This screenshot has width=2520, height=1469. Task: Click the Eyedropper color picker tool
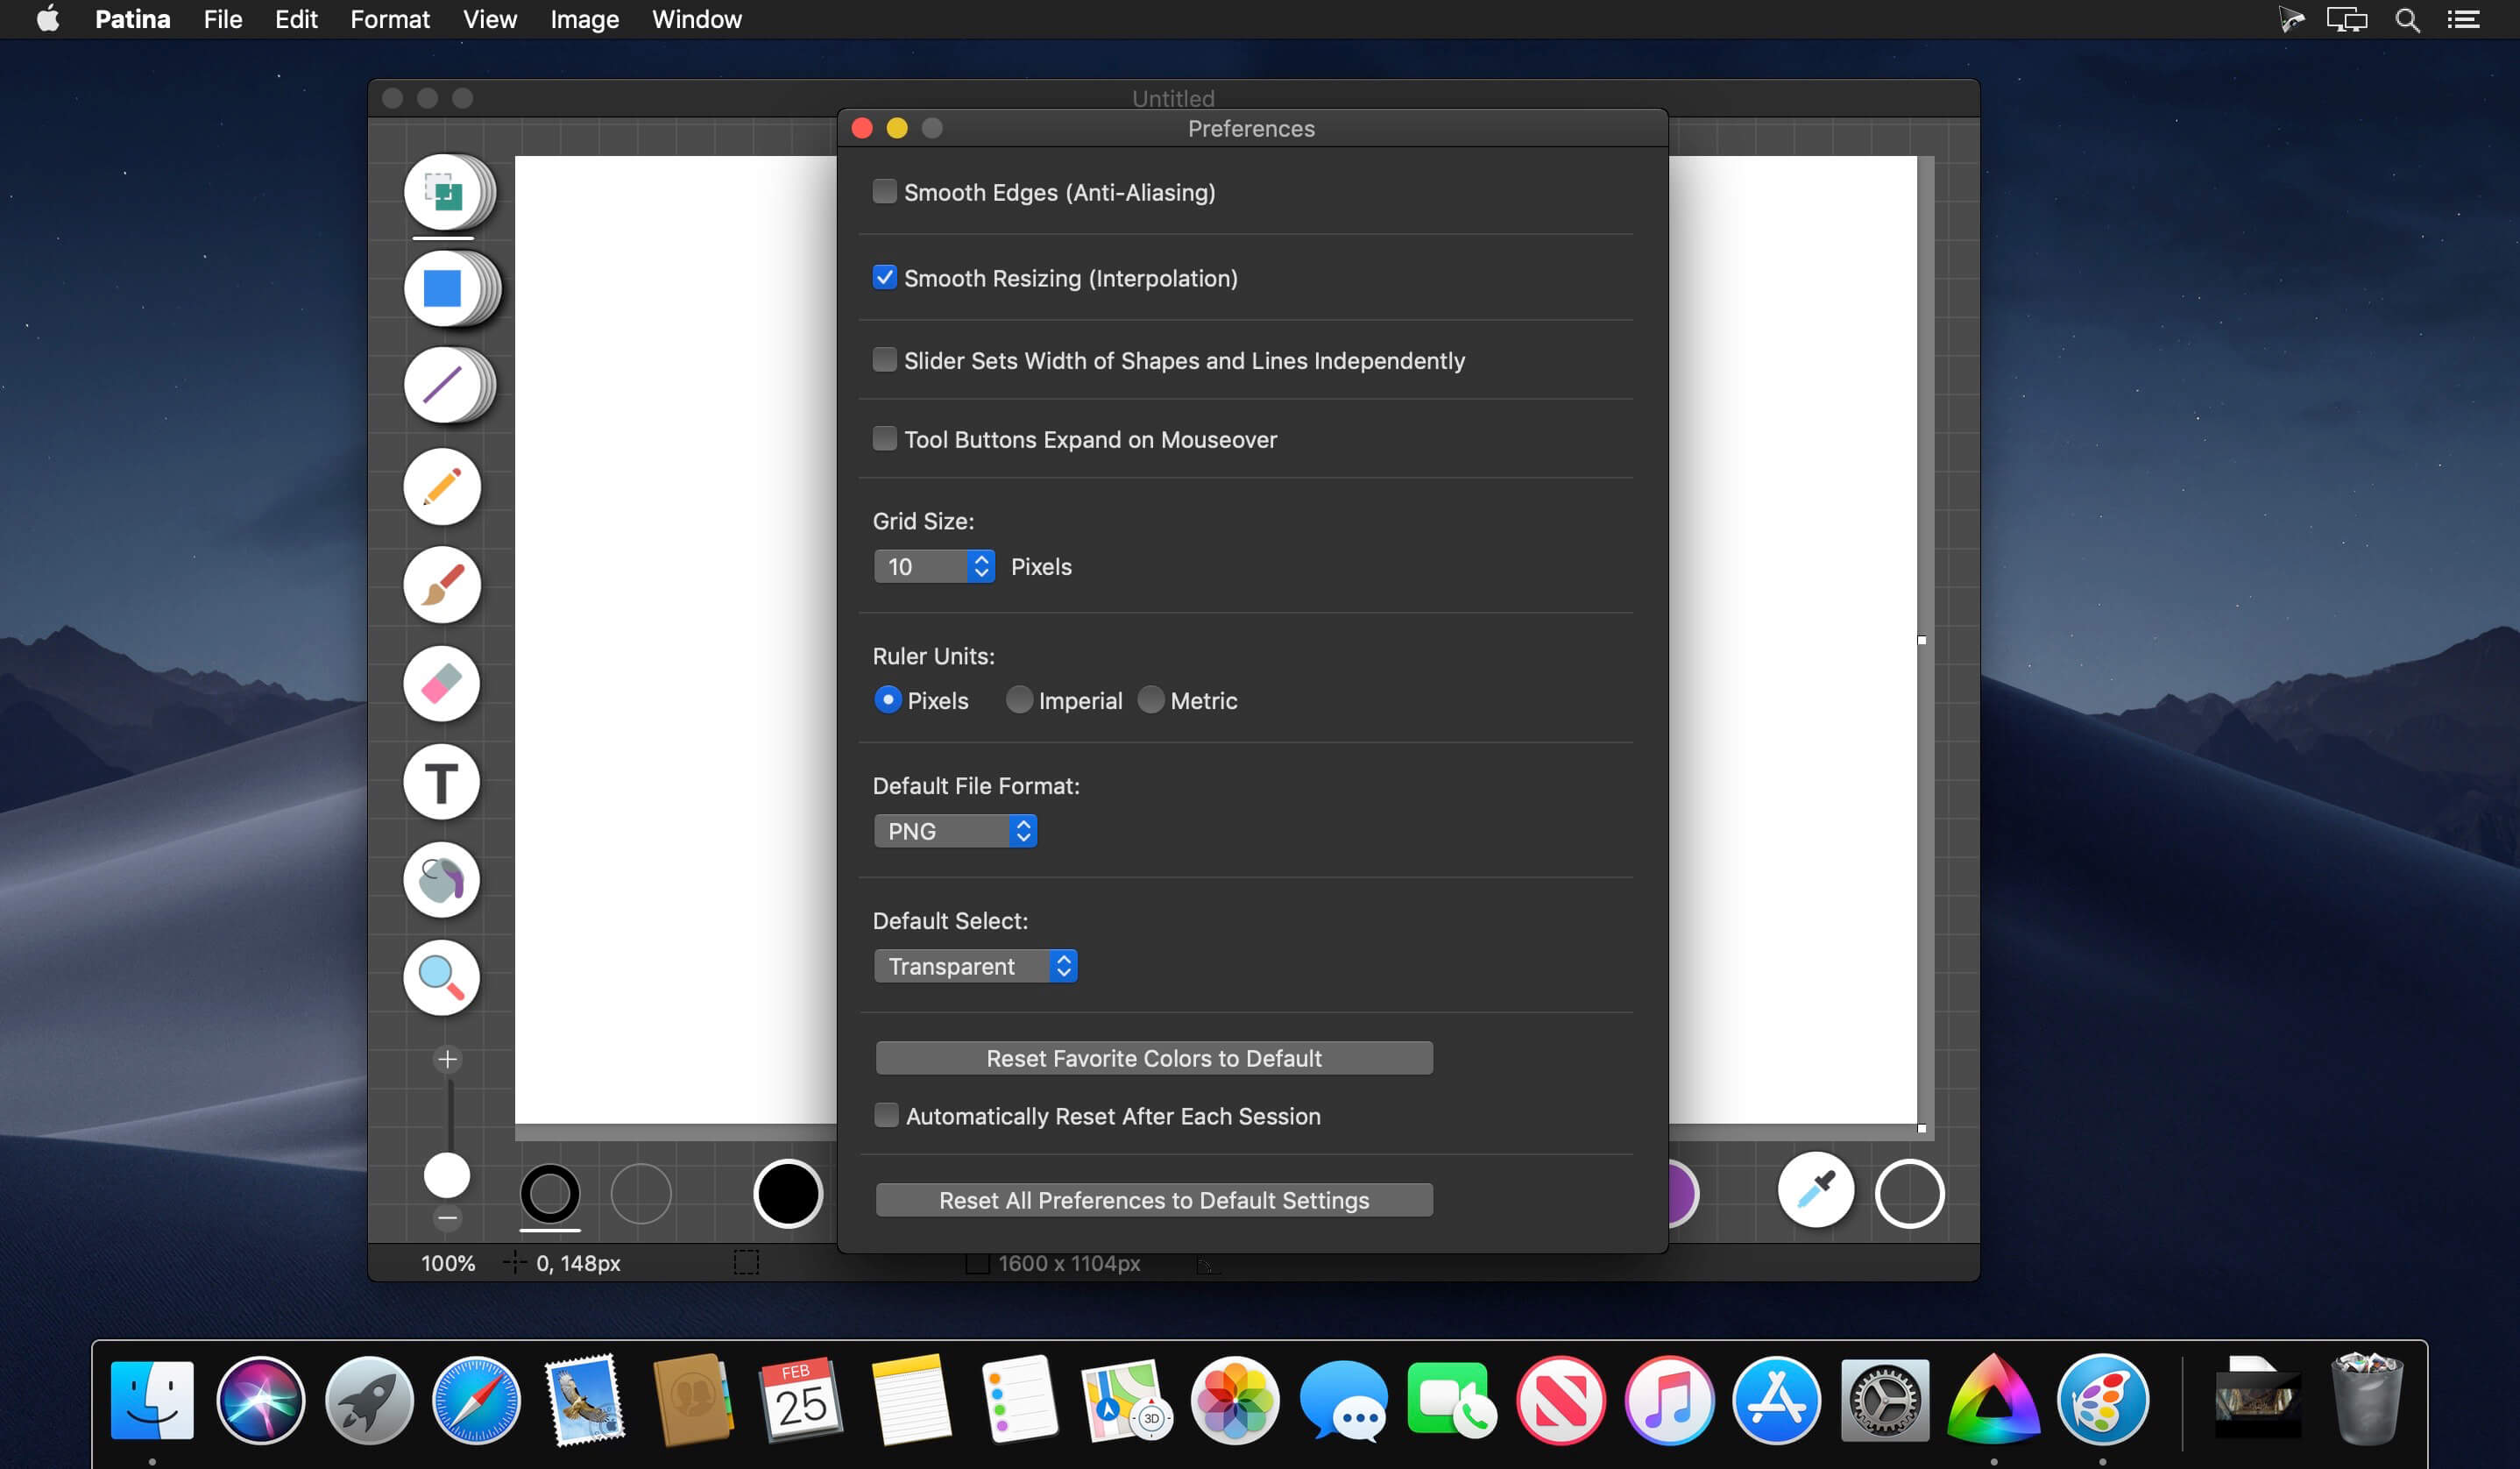pyautogui.click(x=1815, y=1191)
